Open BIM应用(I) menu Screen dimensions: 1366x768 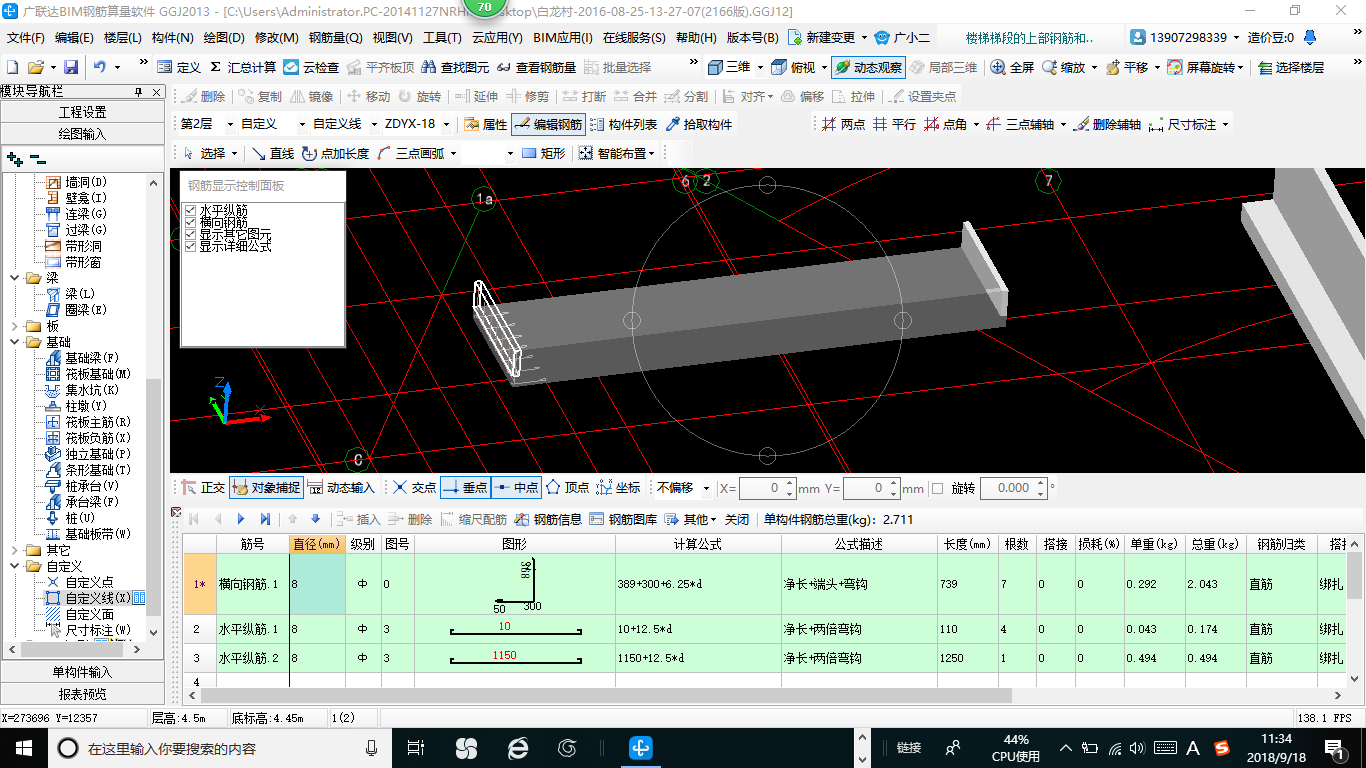click(563, 38)
